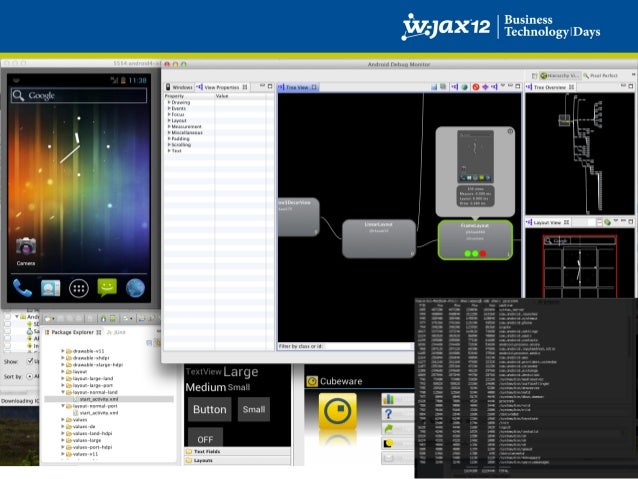Select the Sort by radio button in SDK Manager
This screenshot has width=638, height=479.
pyautogui.click(x=29, y=376)
